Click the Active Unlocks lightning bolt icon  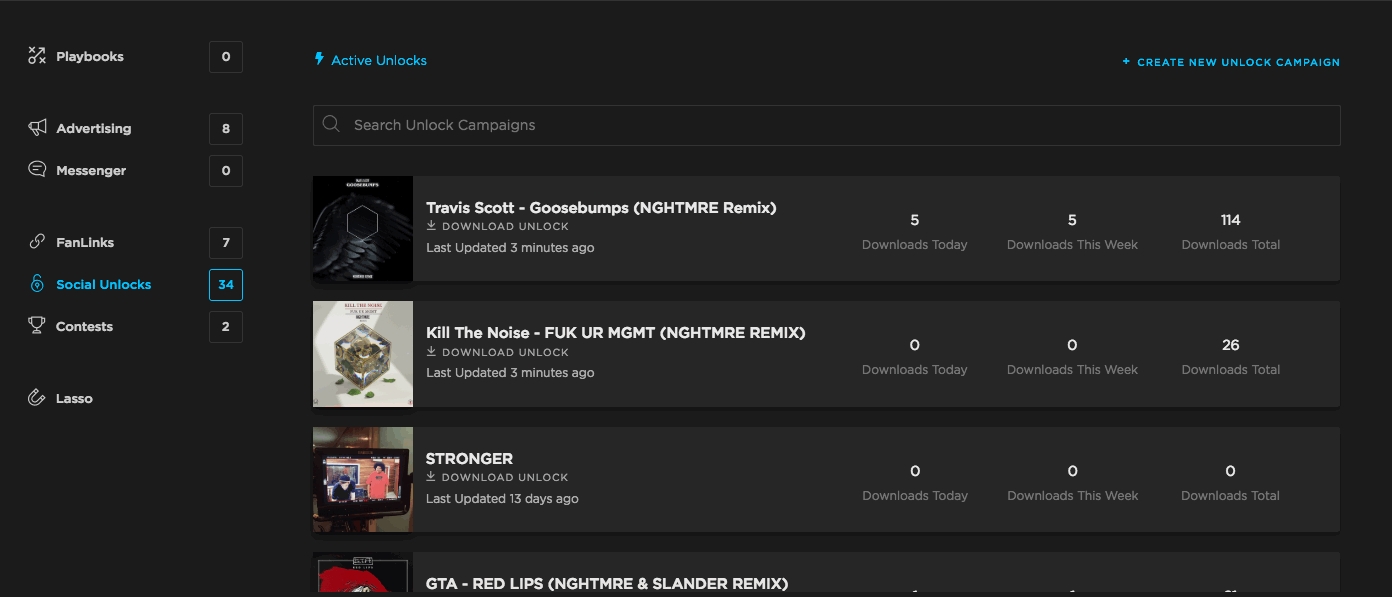point(319,59)
